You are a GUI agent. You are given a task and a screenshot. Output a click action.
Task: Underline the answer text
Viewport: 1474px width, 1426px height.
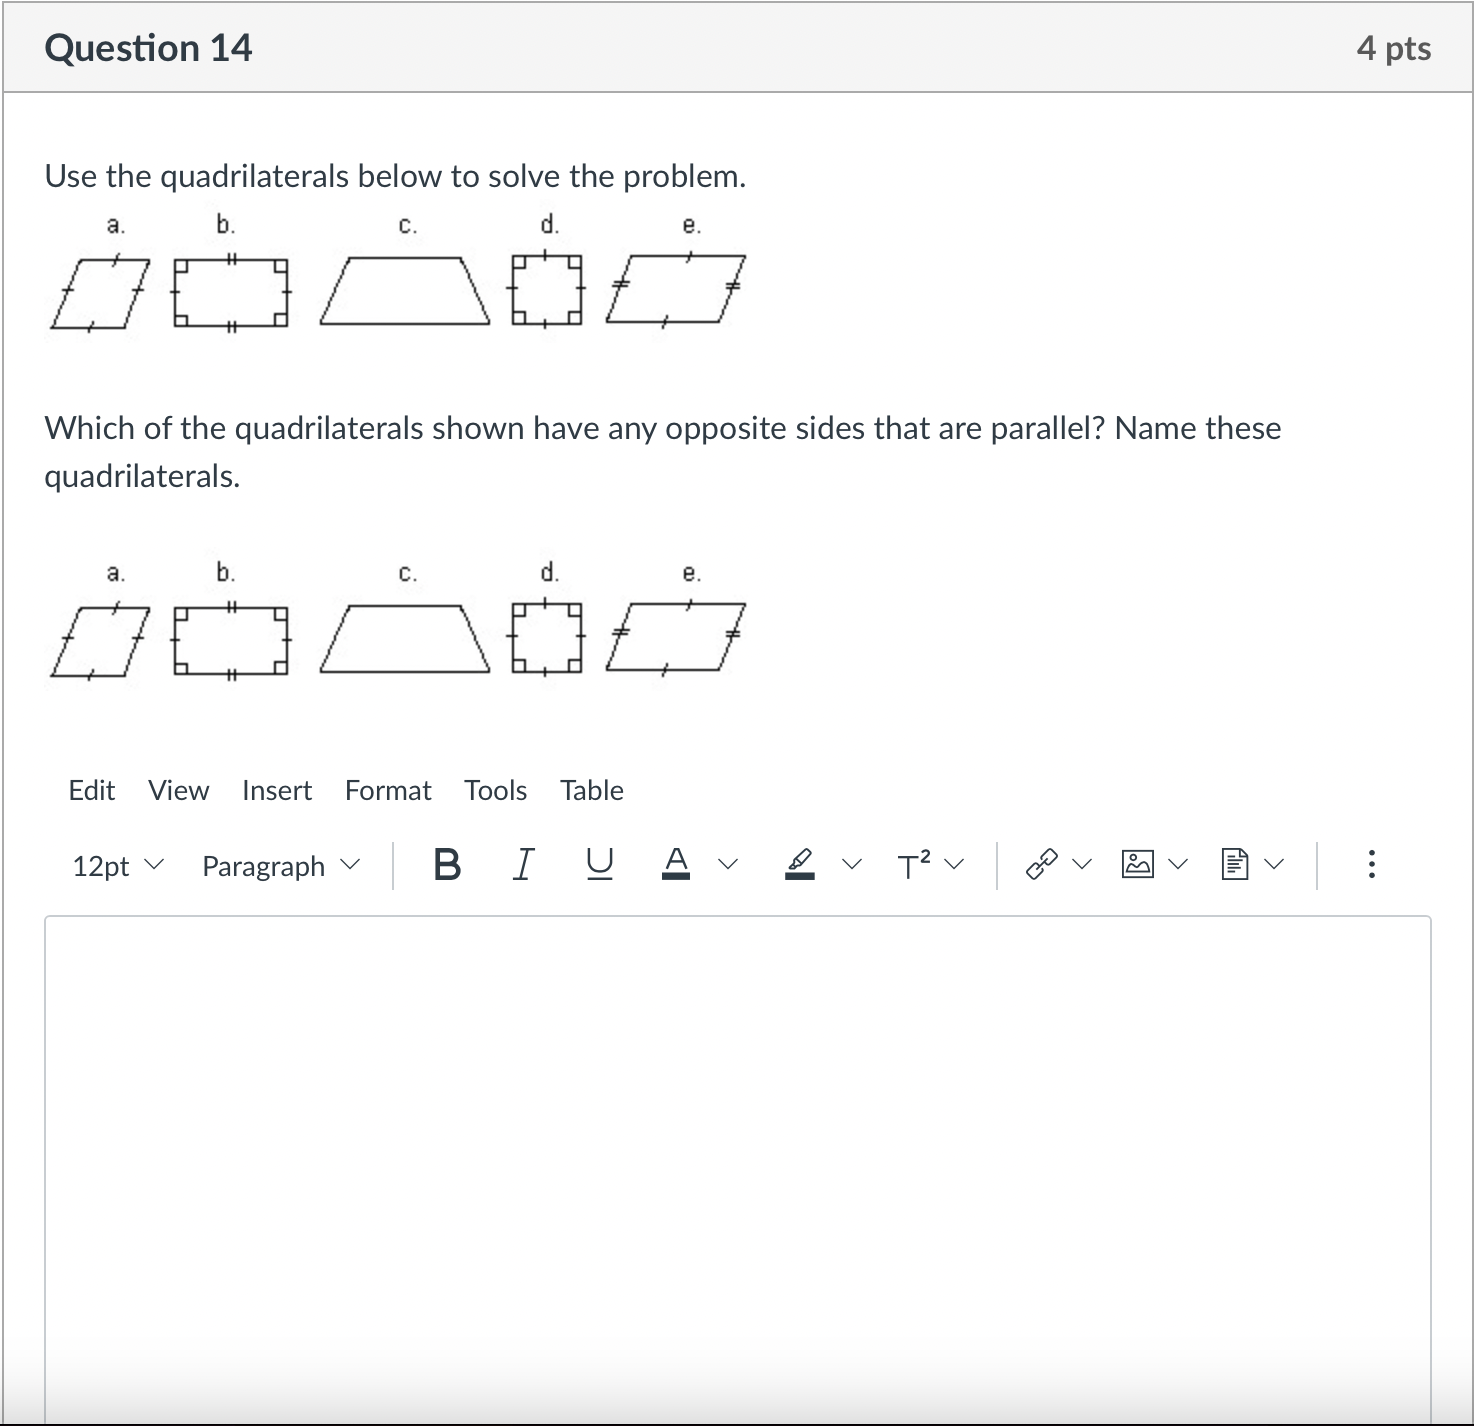[597, 865]
